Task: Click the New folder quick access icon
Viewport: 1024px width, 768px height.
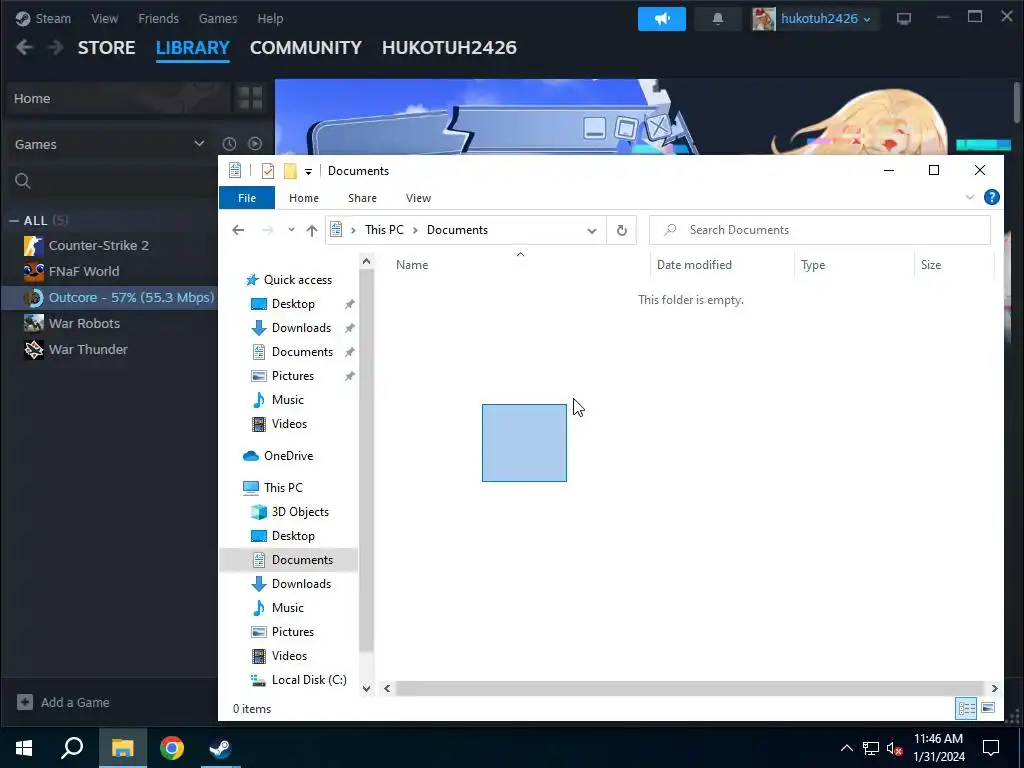Action: point(290,171)
